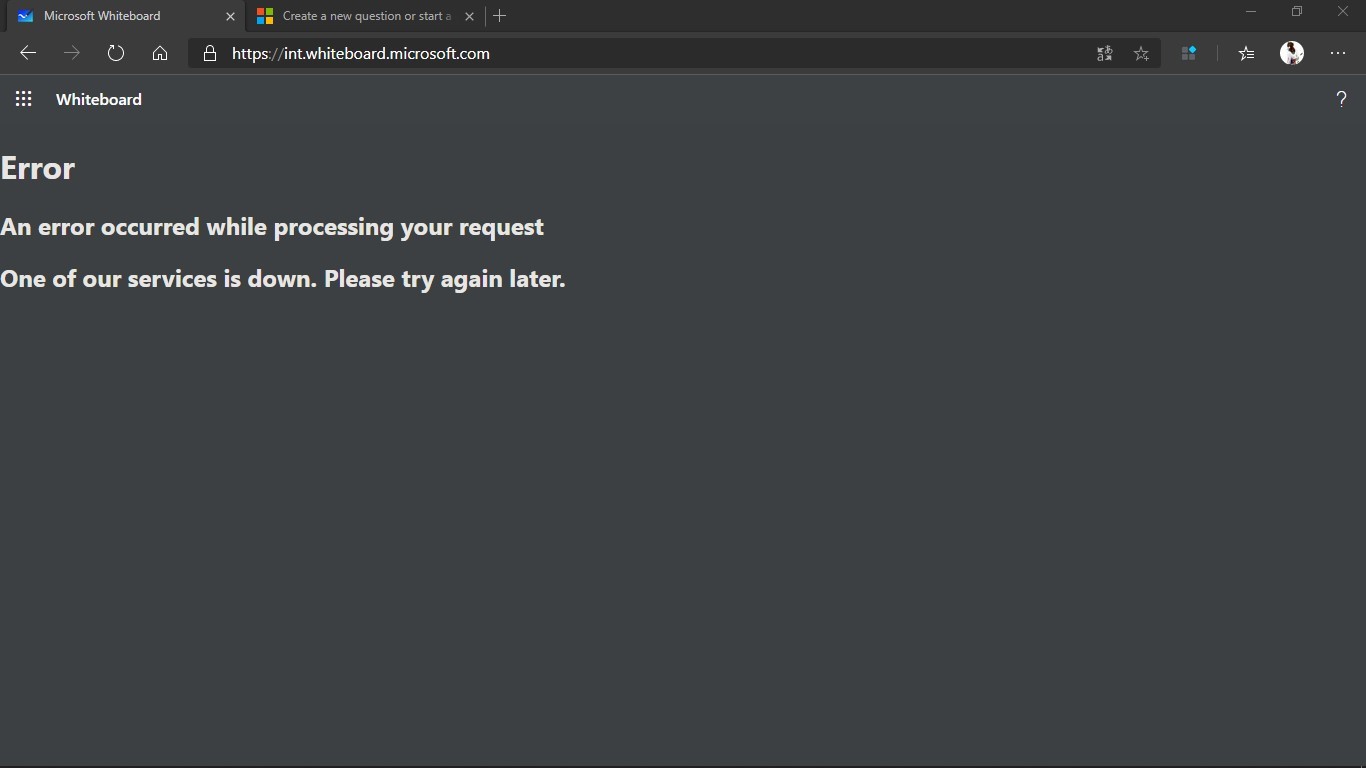Restore down the browser window
Viewport: 1366px width, 768px height.
1297,12
